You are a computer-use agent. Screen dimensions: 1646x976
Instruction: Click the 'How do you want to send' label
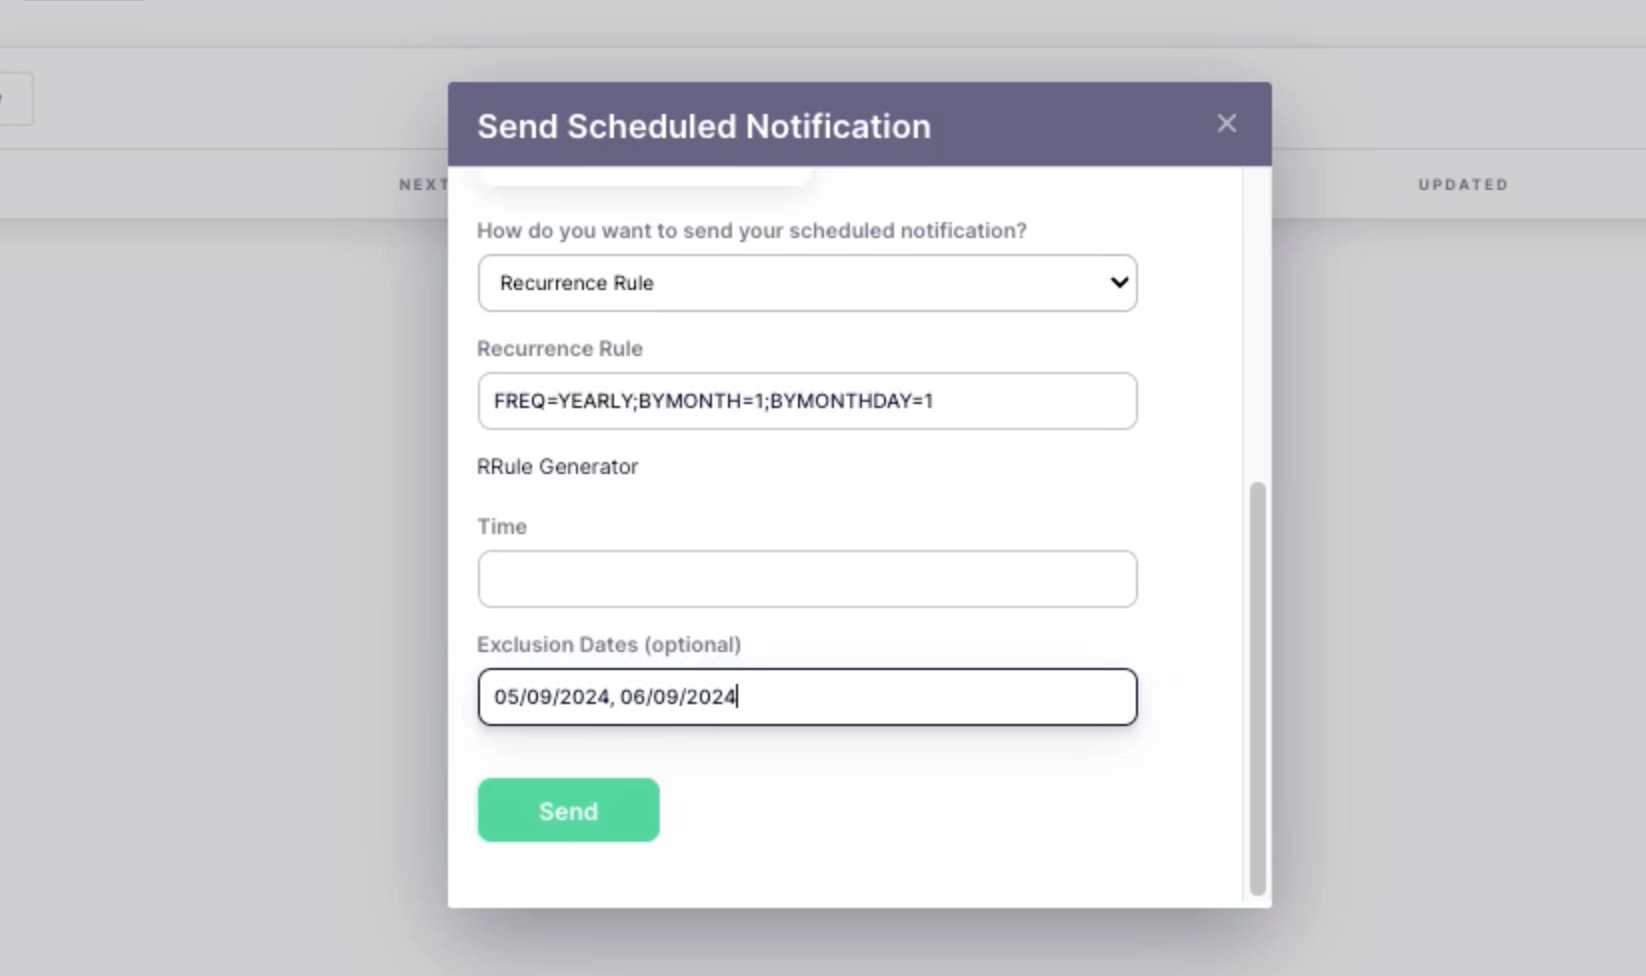pyautogui.click(x=751, y=231)
